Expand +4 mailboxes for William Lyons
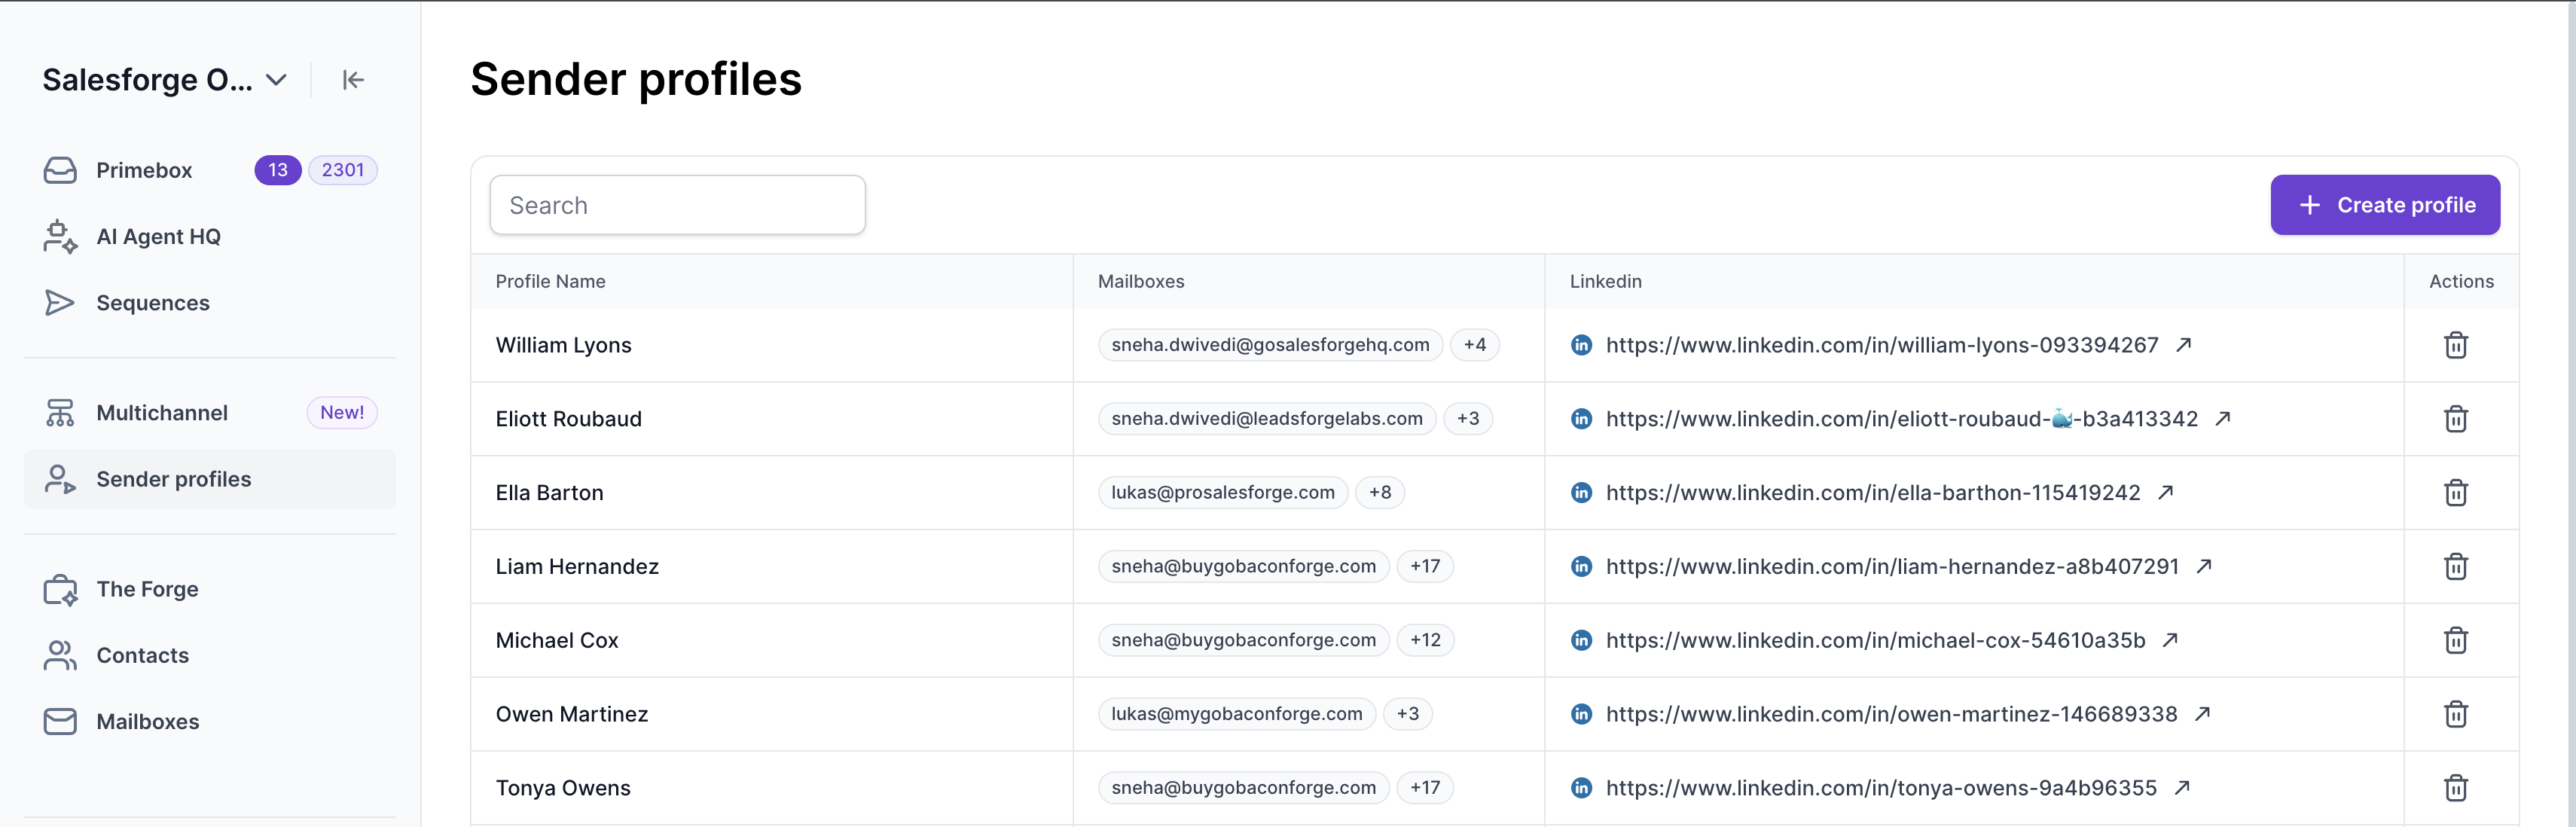The width and height of the screenshot is (2576, 827). pos(1474,345)
